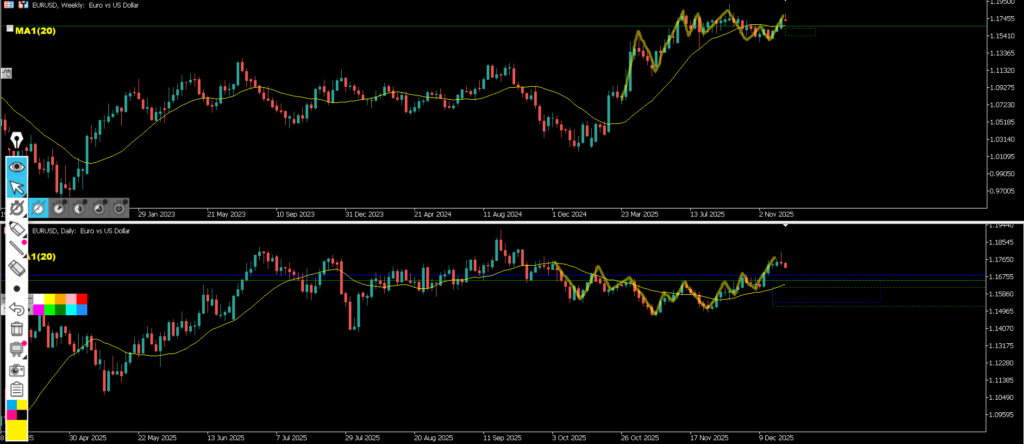
Task: Click the small mouse button on weekly chart
Action: tap(6, 72)
